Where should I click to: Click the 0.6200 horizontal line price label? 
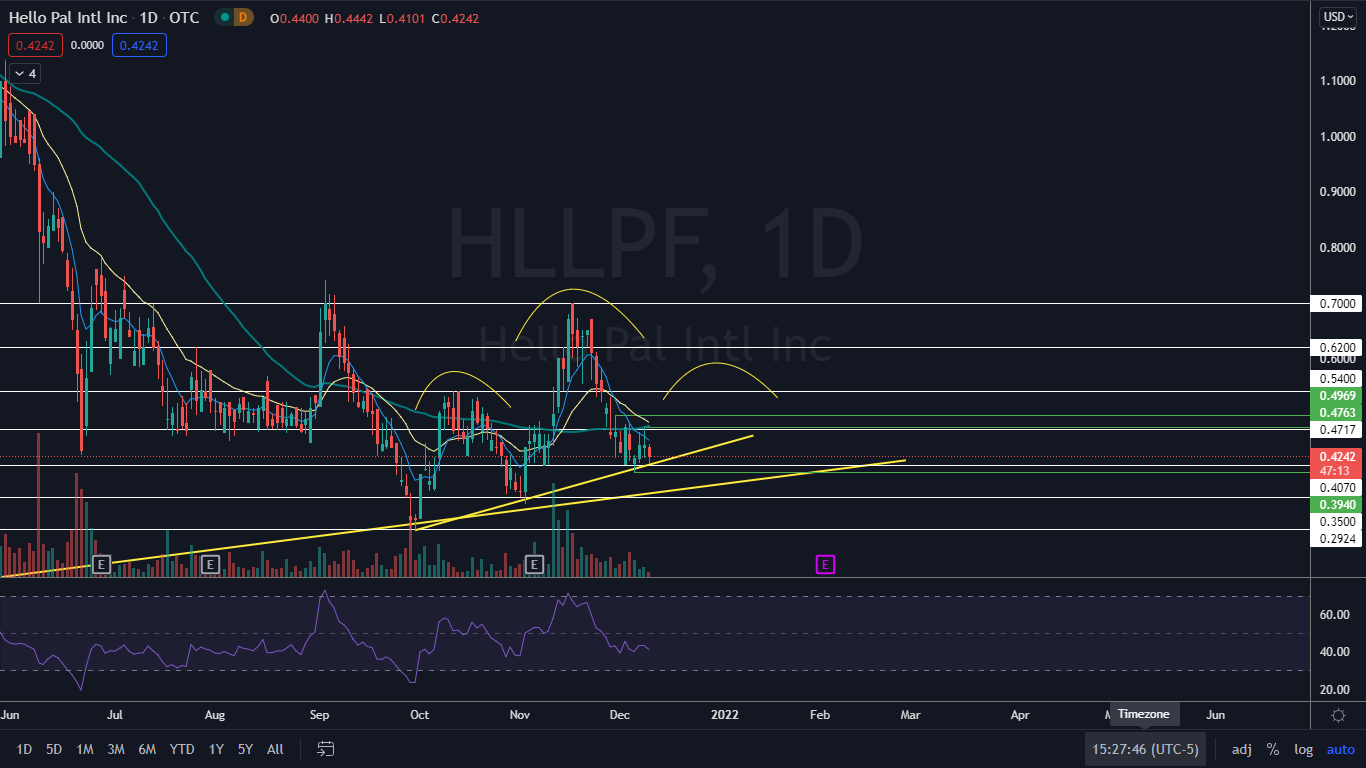[x=1337, y=347]
